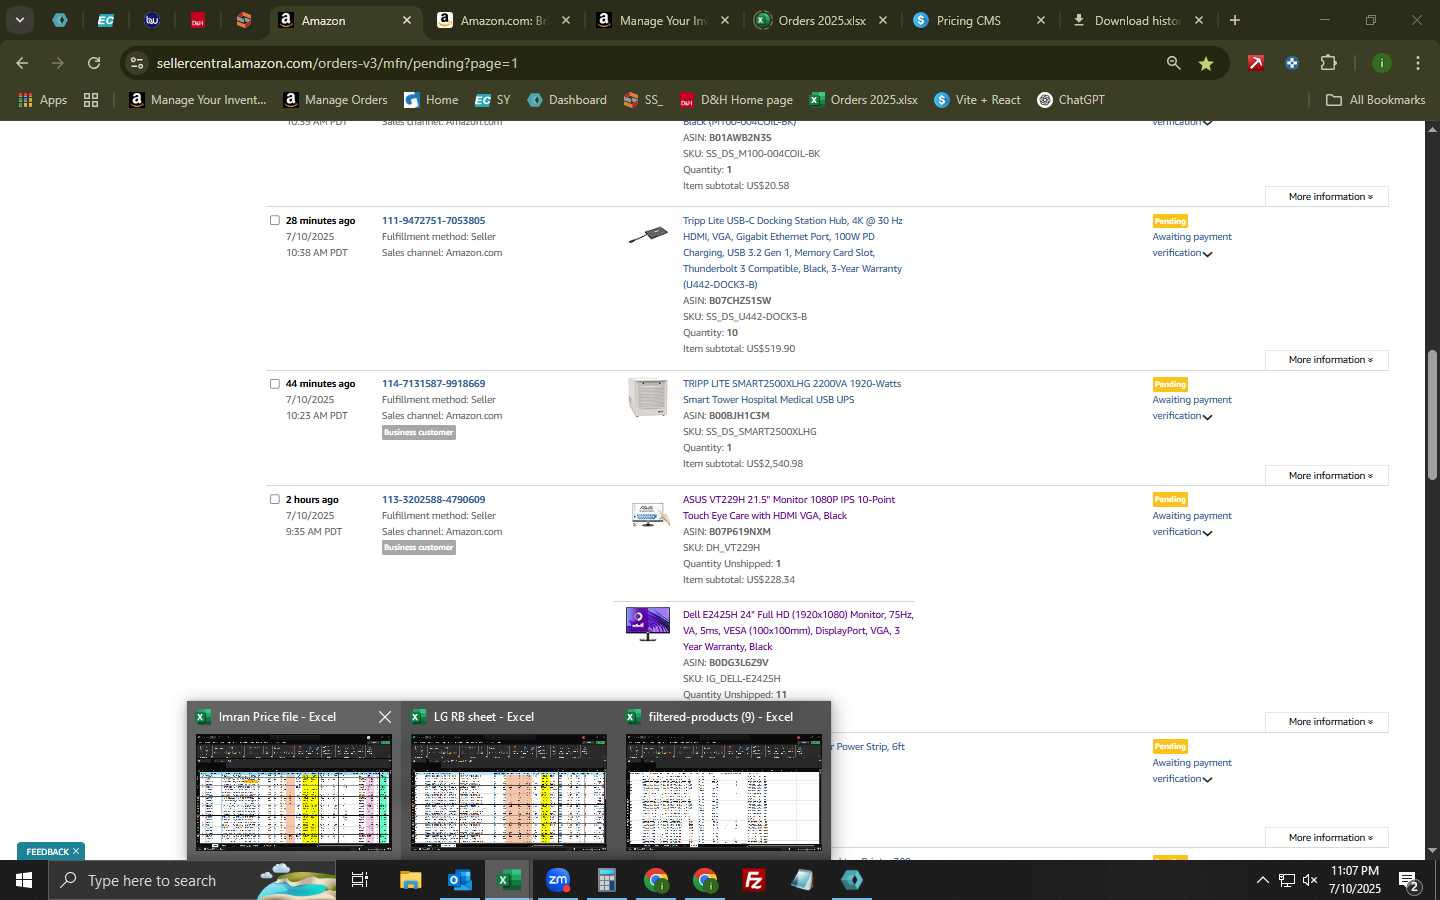Close the Imran Price file preview window
Screen dimensions: 1440x900
[385, 717]
